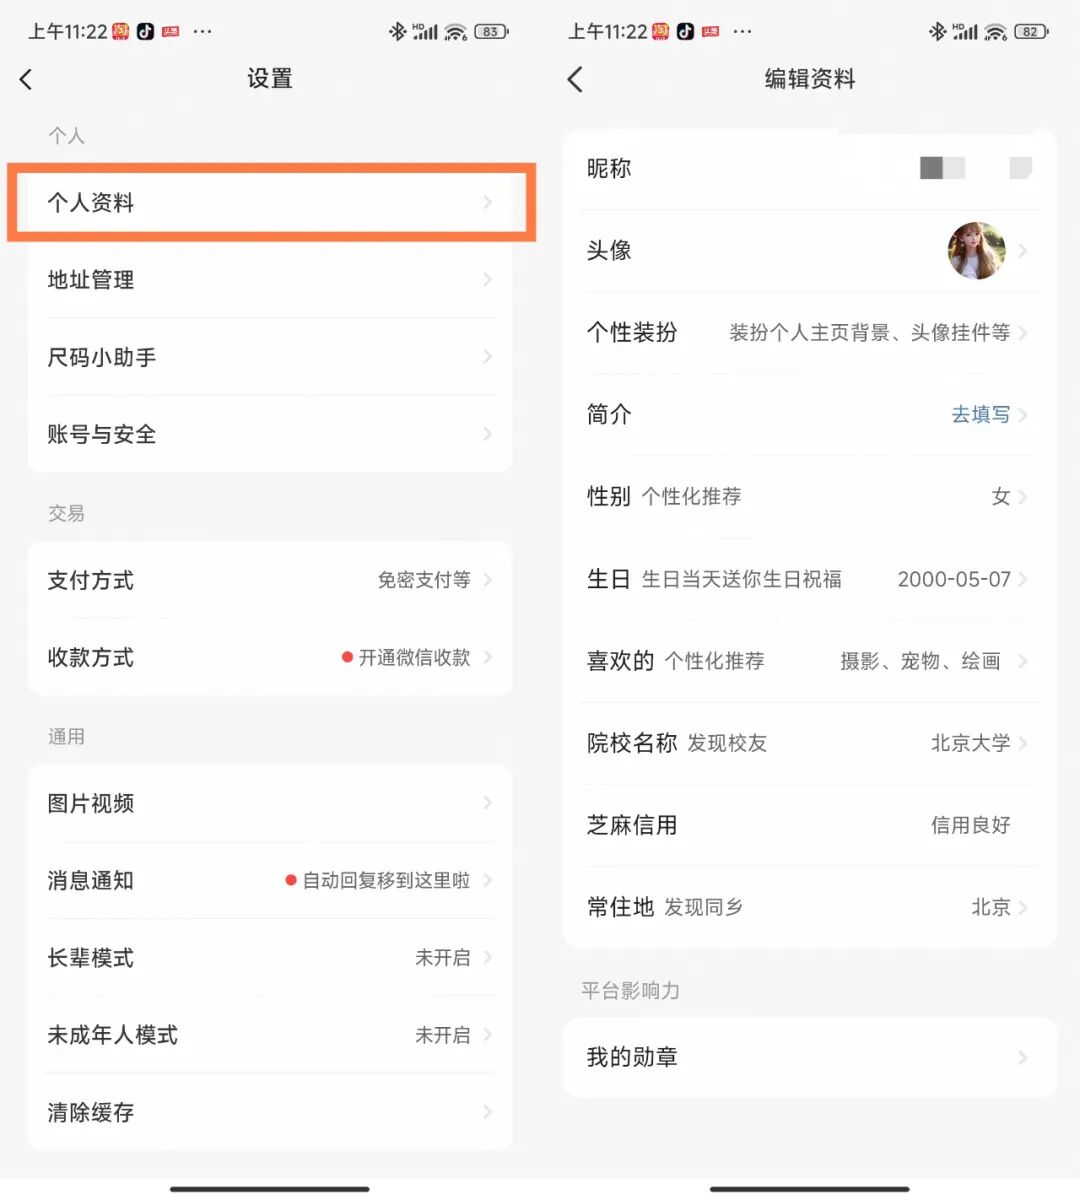Toggle 长辈模式 currently 未开启
Image resolution: width=1080 pixels, height=1200 pixels.
443,958
